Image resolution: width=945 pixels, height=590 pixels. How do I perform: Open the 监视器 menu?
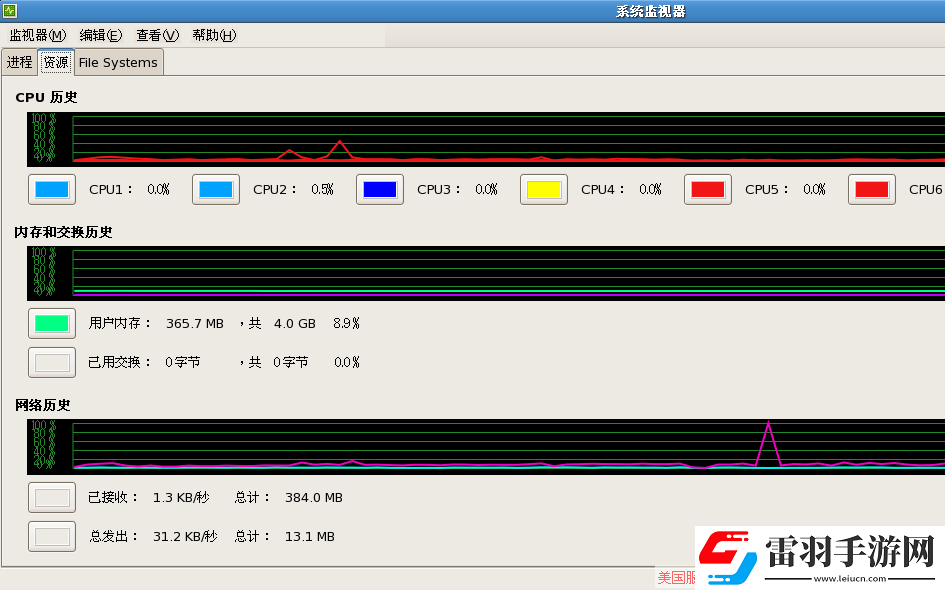pos(36,35)
